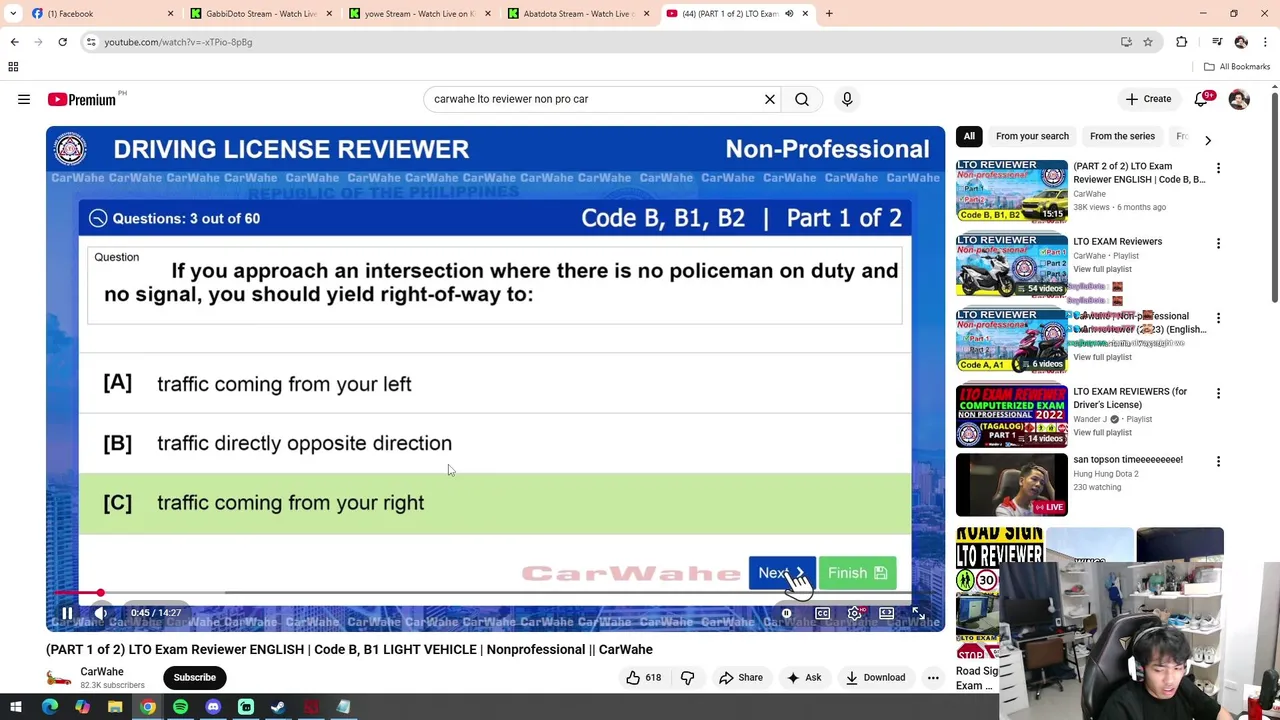Open LTO EXAM Reviewers playlist title
Viewport: 1280px width, 720px height.
(1117, 241)
